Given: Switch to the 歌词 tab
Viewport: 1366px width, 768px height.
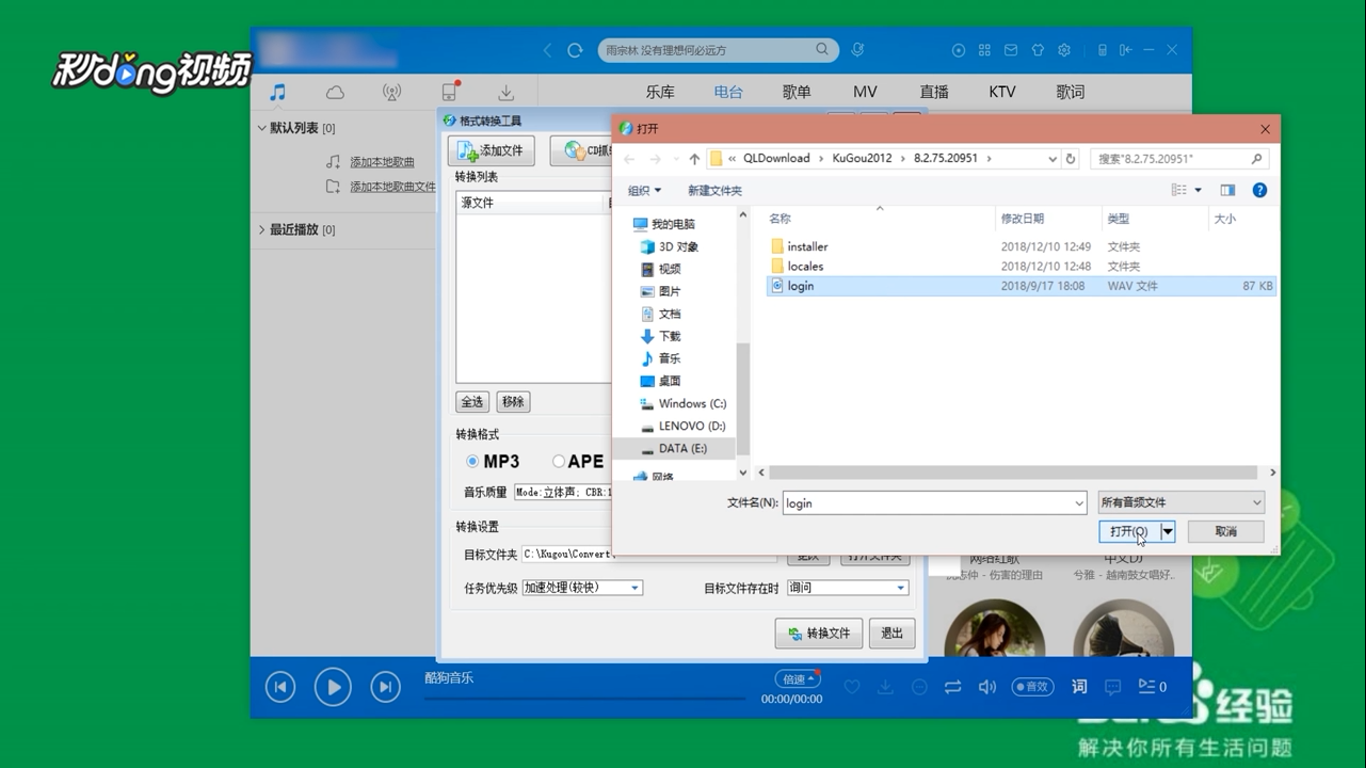Looking at the screenshot, I should [x=1070, y=92].
